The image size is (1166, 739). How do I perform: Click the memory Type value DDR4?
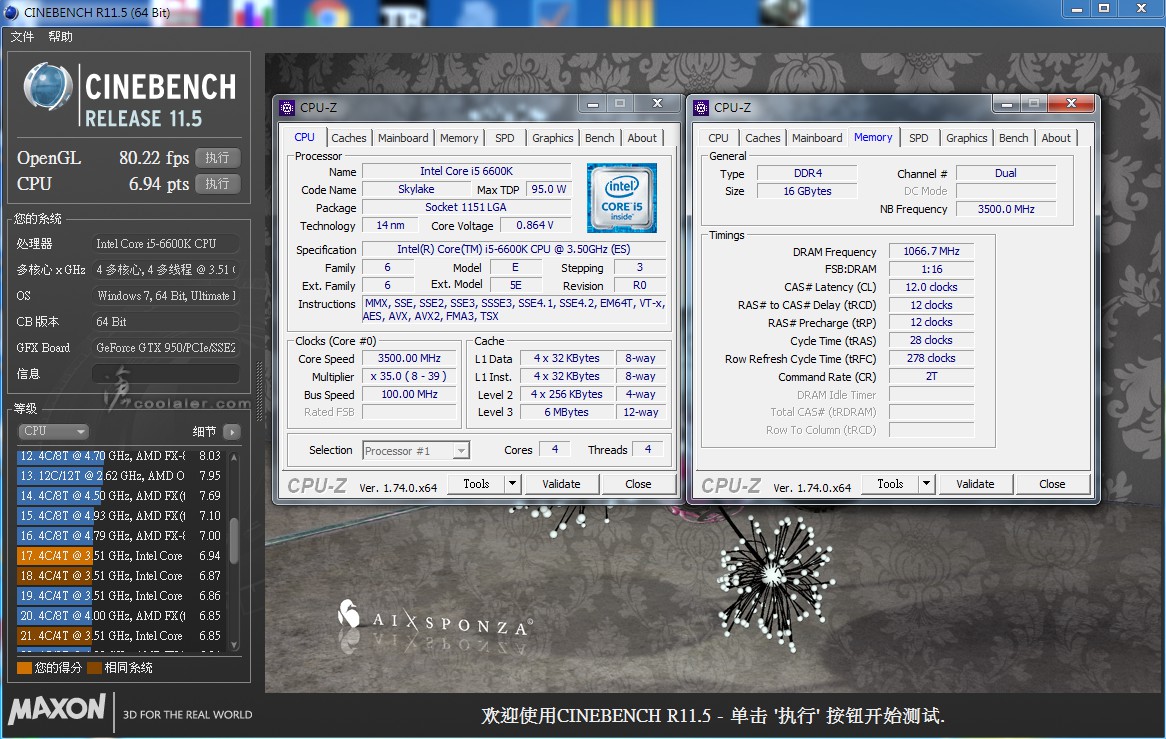tap(808, 173)
